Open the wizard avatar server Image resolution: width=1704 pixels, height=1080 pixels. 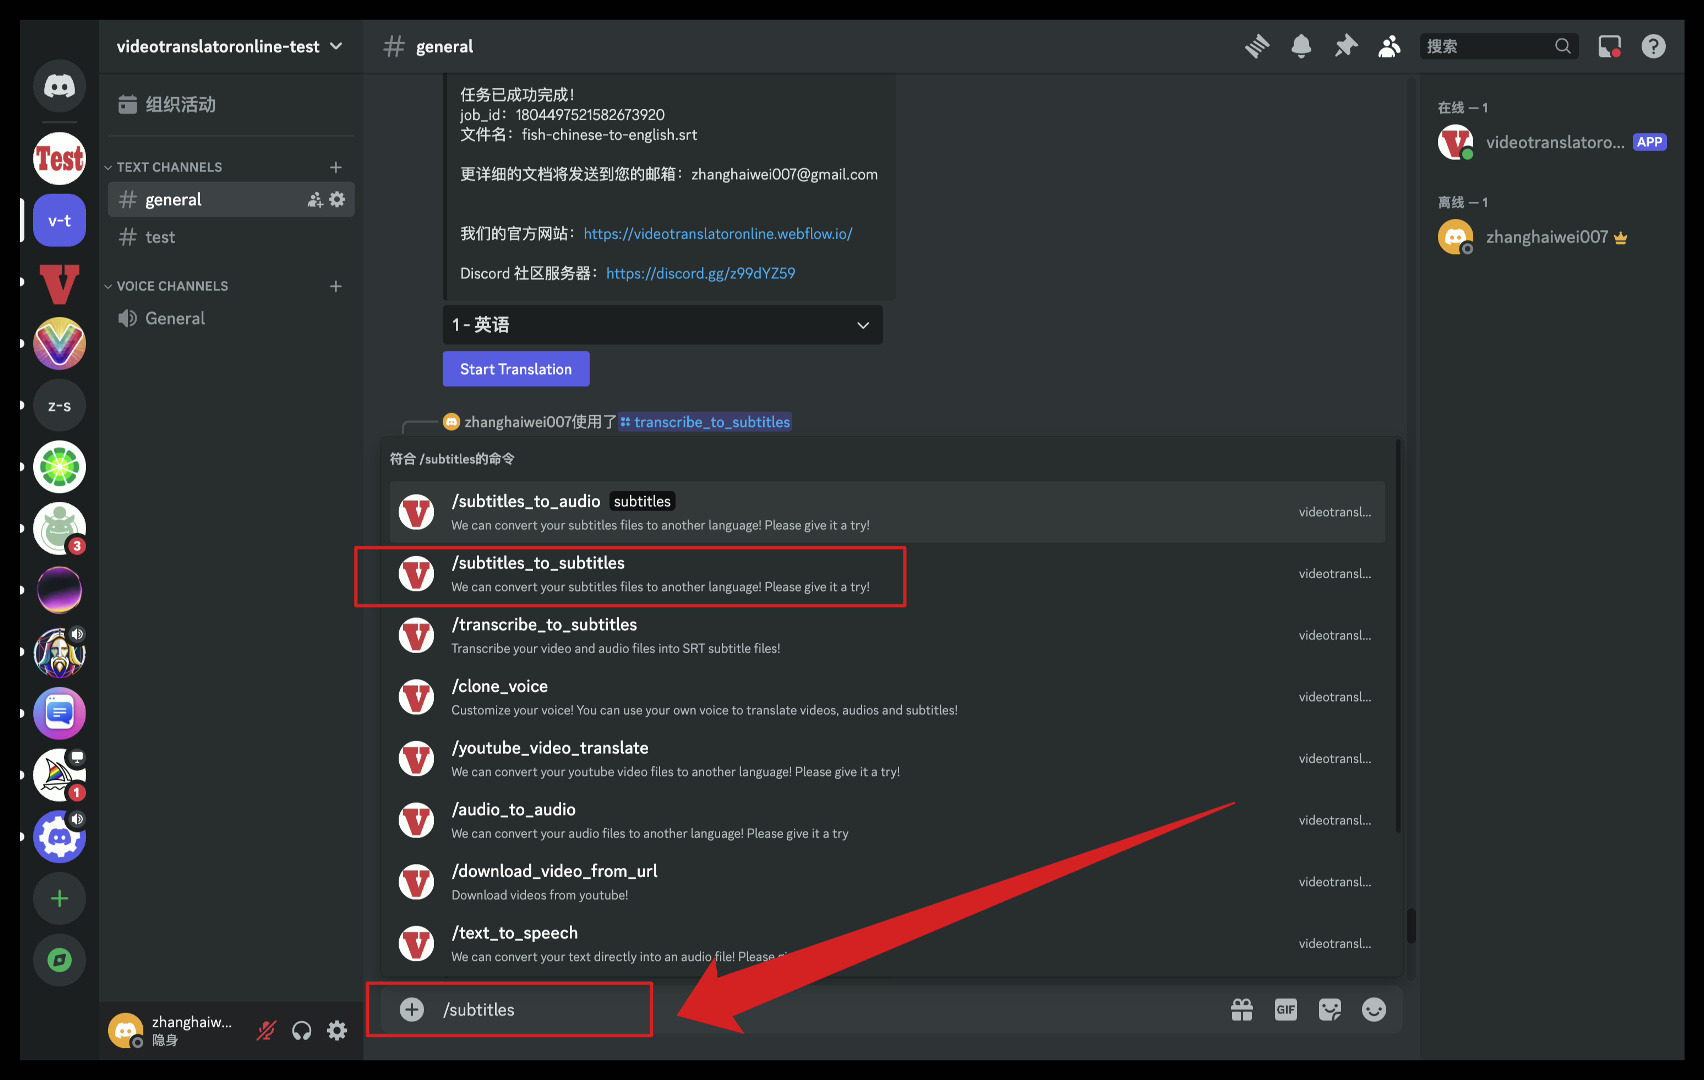click(59, 652)
